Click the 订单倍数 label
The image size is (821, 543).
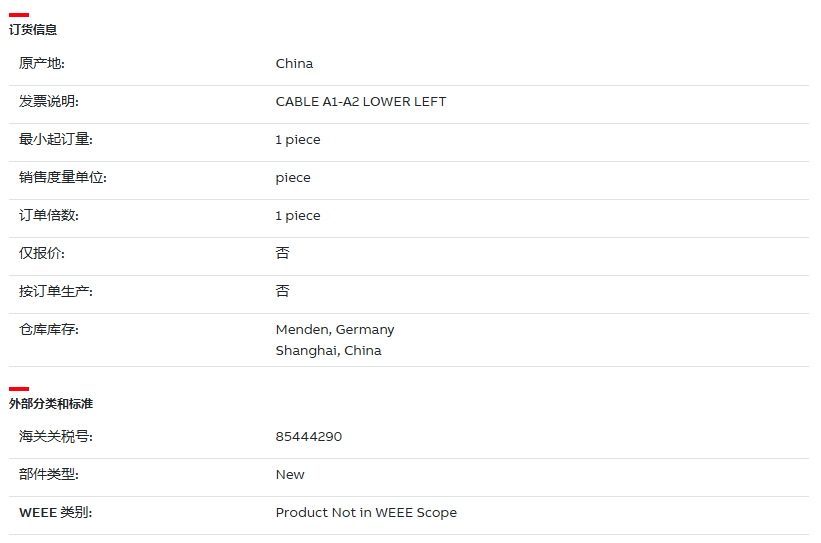pos(49,215)
